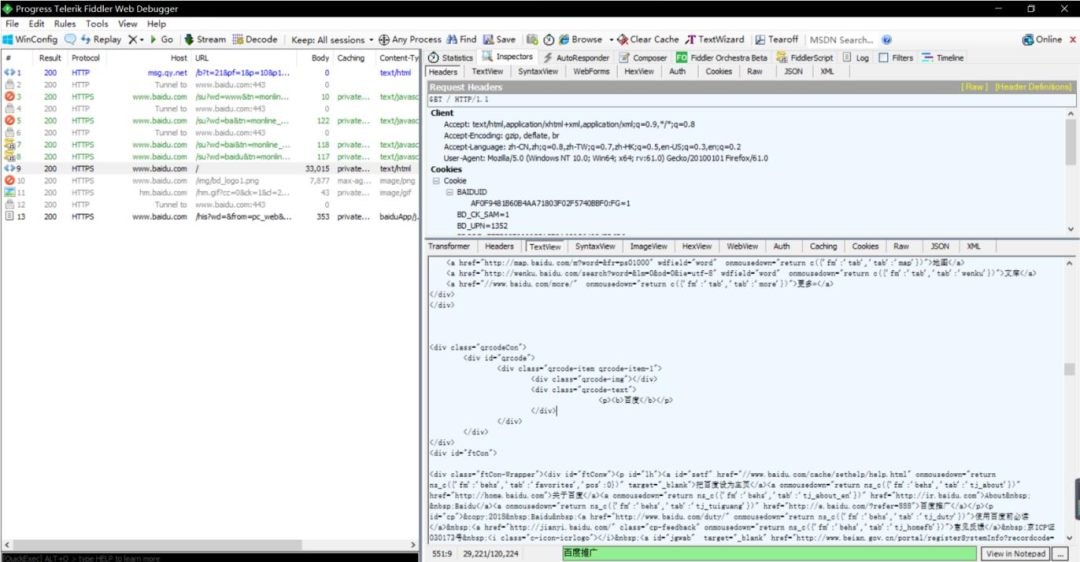Screen dimensions: 1080x562
Task: Click the Header Definitions link
Action: tap(1033, 87)
